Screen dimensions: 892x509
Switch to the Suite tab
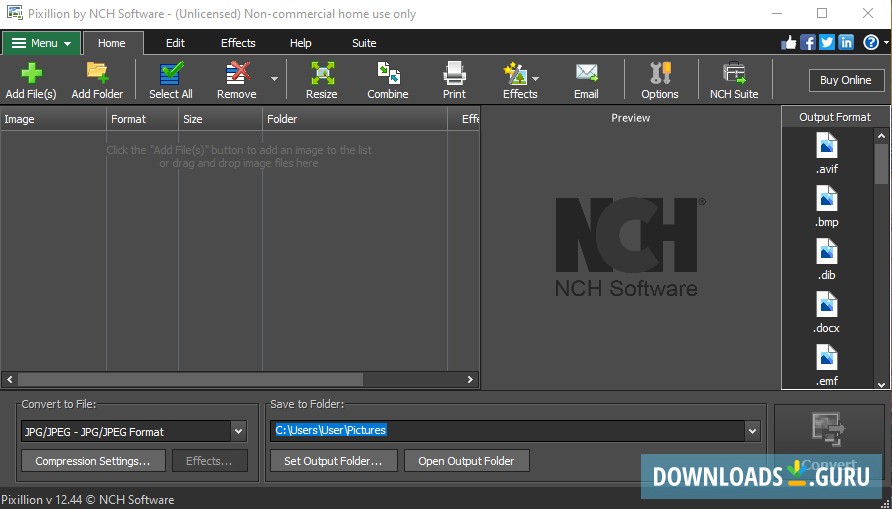pos(364,43)
